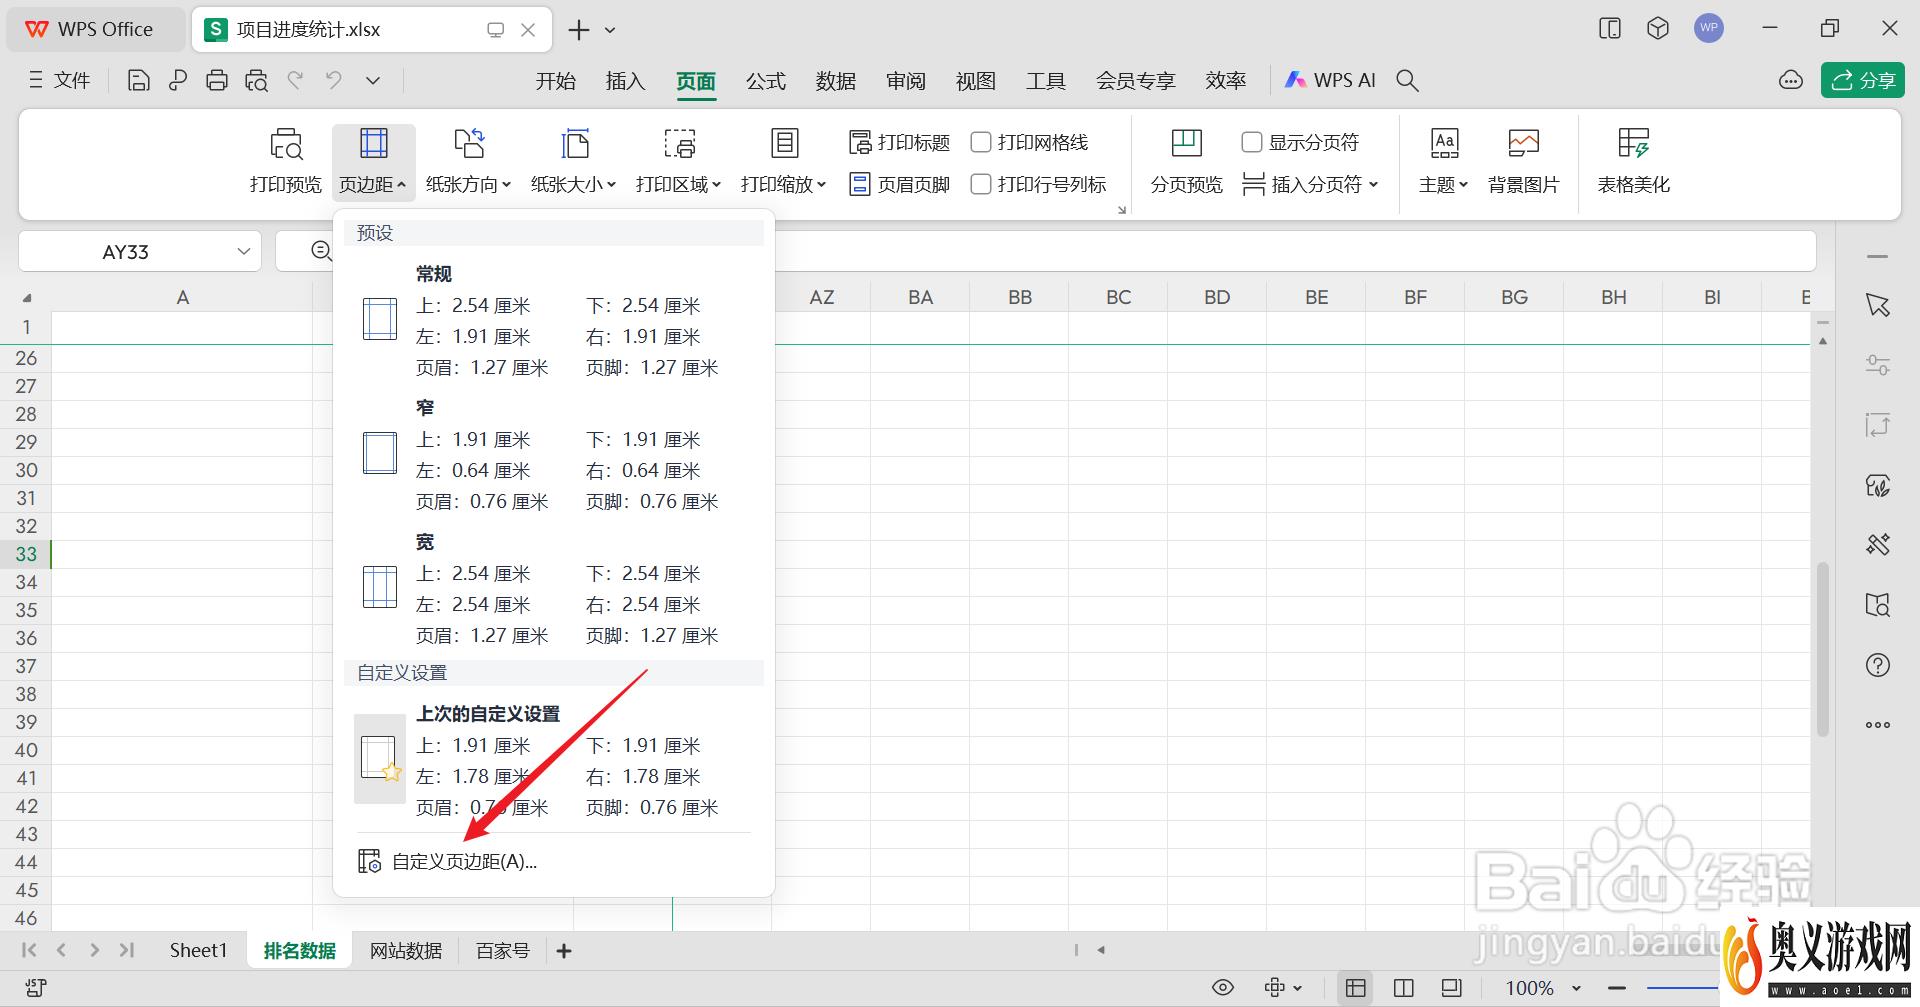
Task: Open the Formulas (公式) ribbon tab
Action: click(x=765, y=81)
